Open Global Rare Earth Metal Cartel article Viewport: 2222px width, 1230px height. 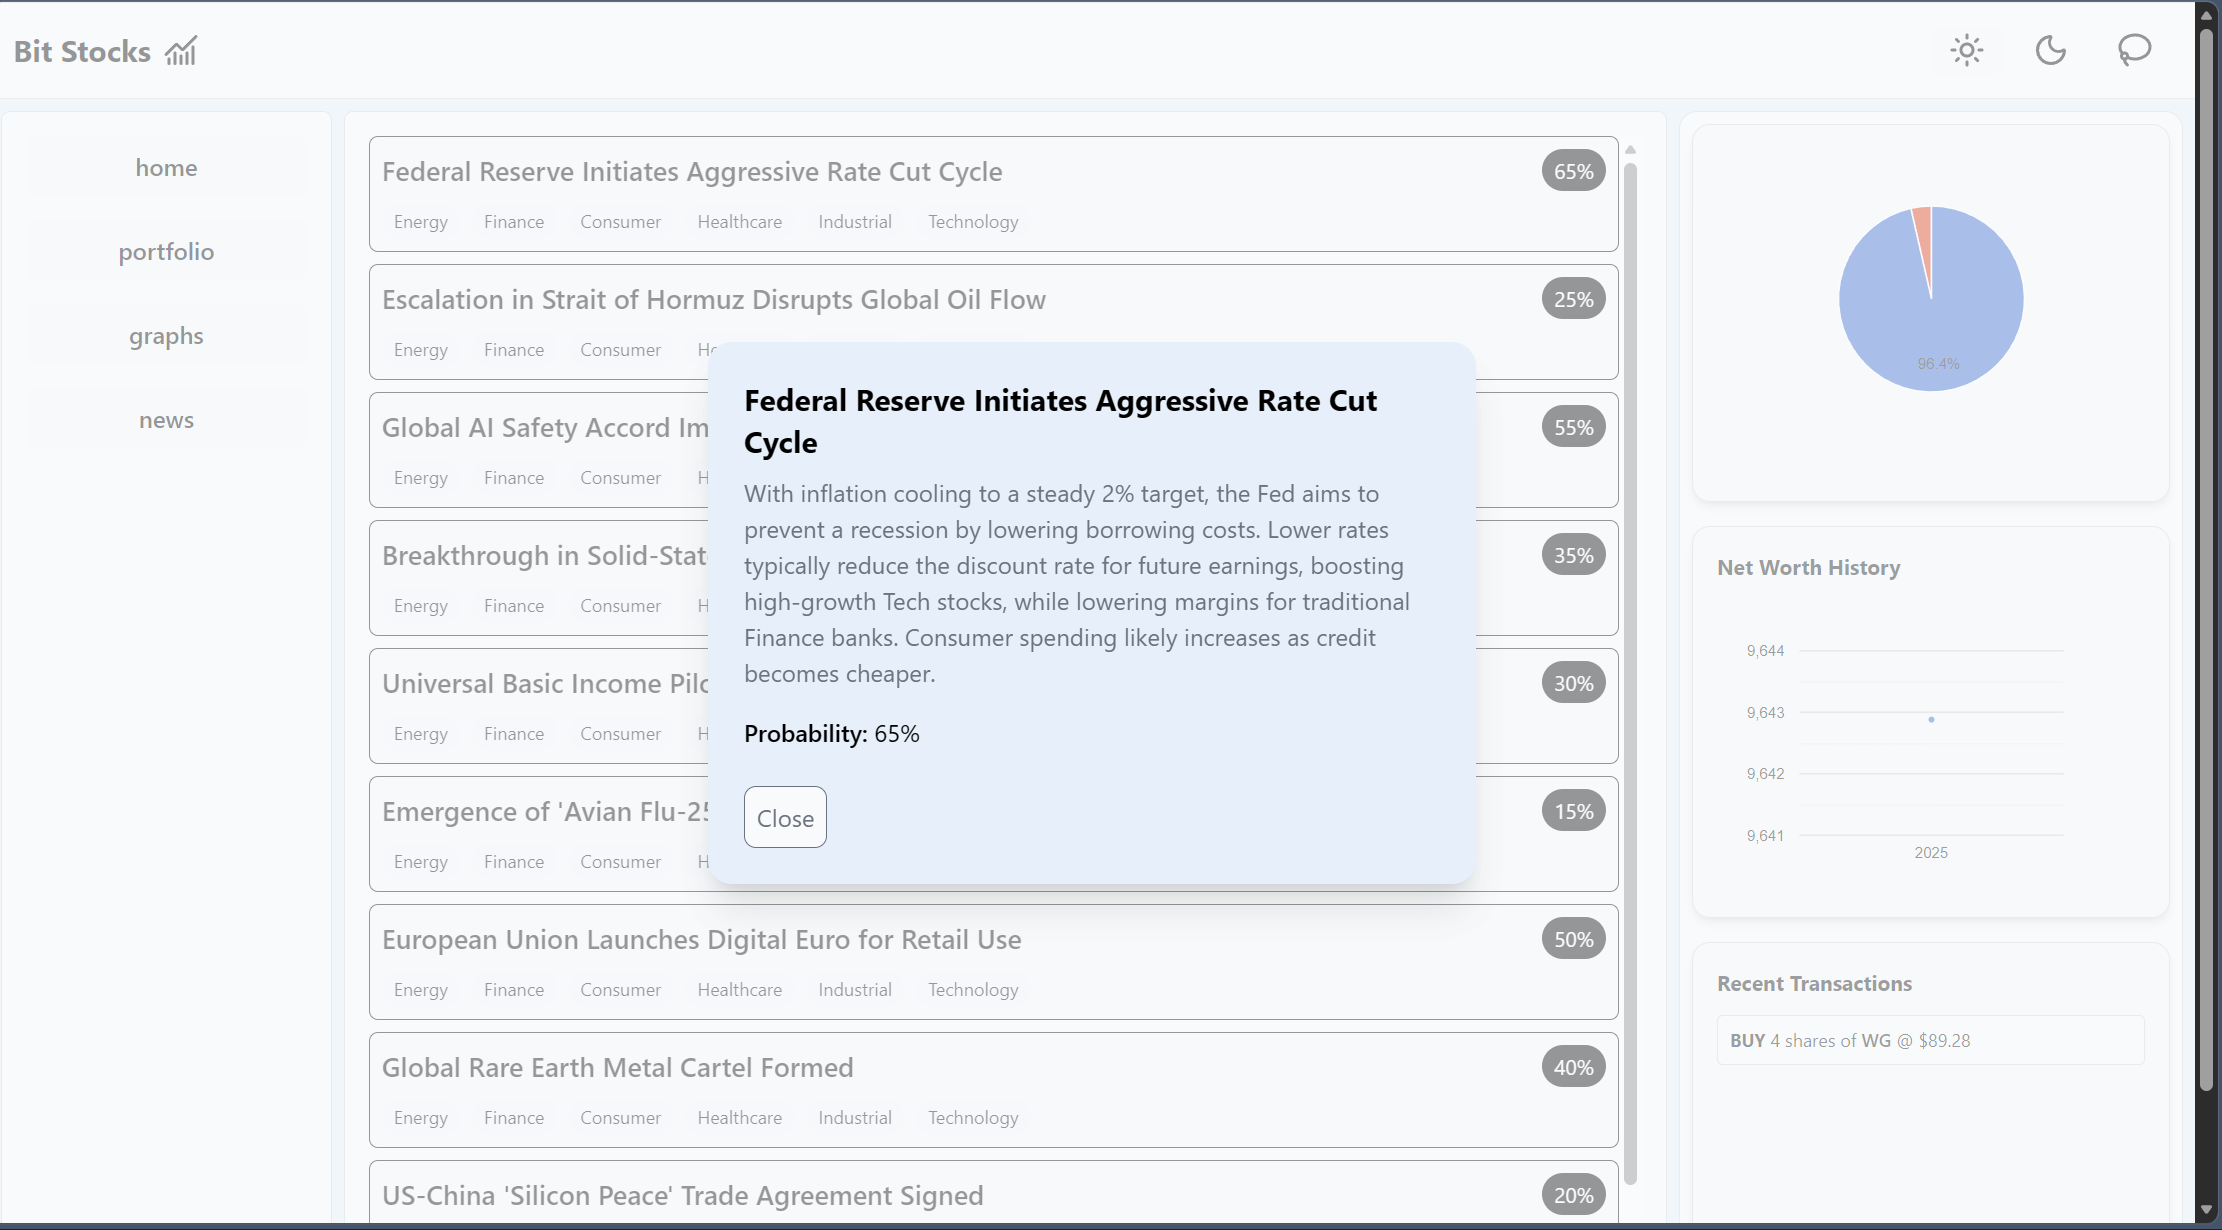pyautogui.click(x=618, y=1067)
